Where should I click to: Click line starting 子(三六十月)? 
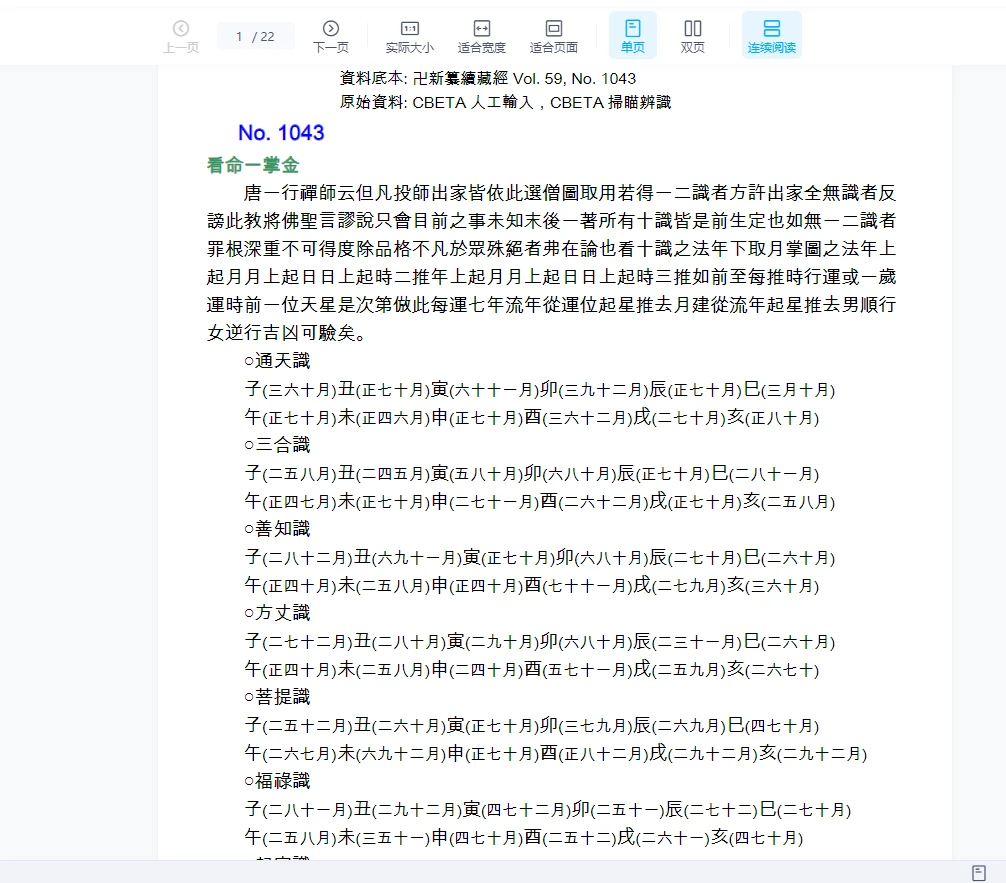click(540, 389)
